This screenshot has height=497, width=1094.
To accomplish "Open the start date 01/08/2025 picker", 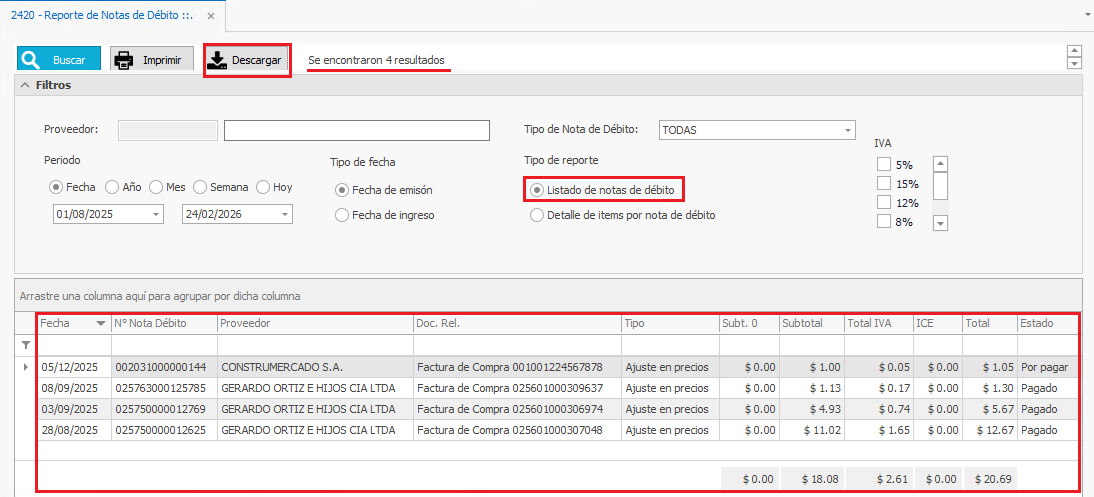I will click(x=156, y=214).
